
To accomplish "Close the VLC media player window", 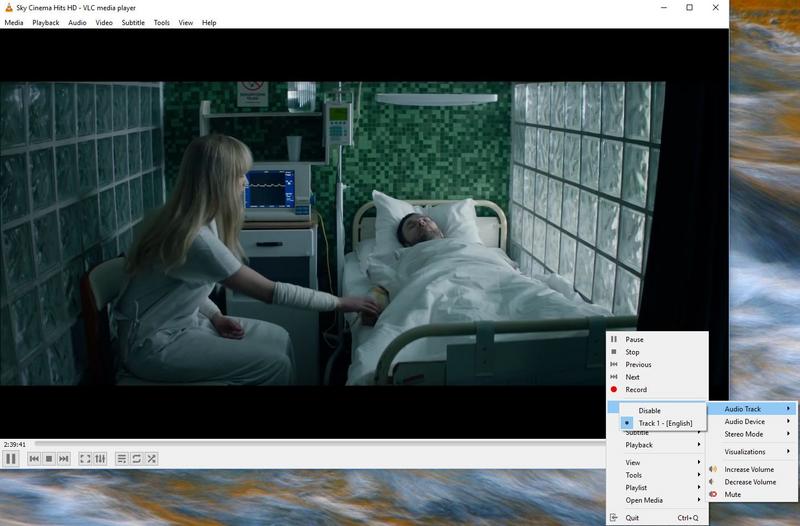I will (715, 8).
